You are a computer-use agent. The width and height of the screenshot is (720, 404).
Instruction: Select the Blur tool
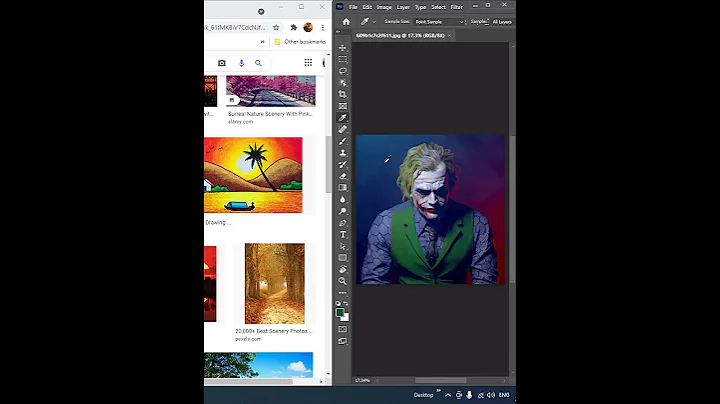pos(343,199)
